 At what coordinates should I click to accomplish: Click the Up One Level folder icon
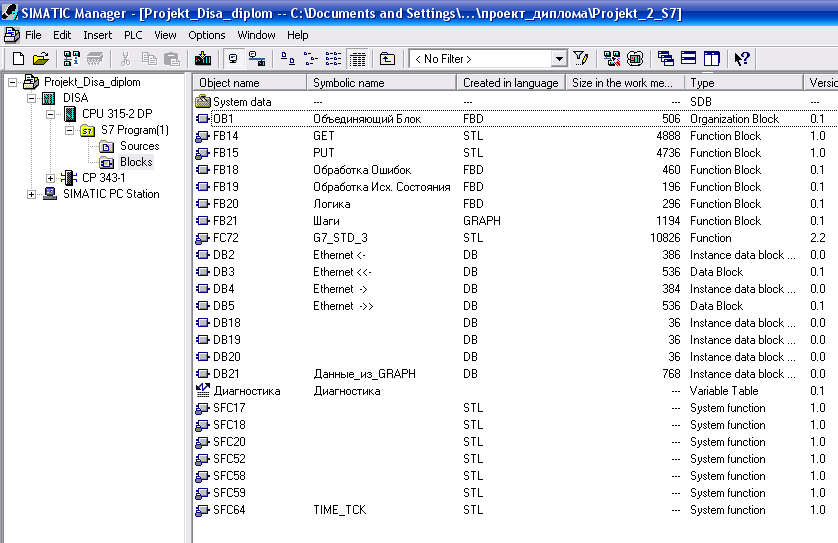387,59
